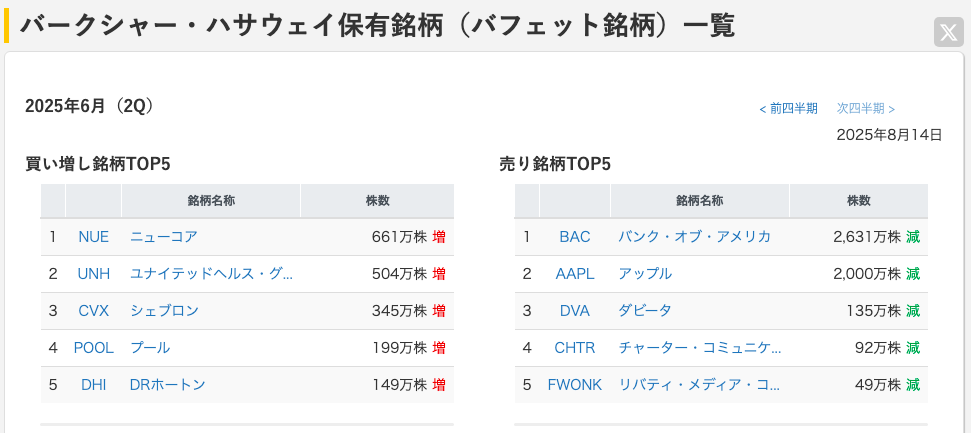Screen dimensions: 971x433
Task: Click the DVA ticker link
Action: click(575, 311)
